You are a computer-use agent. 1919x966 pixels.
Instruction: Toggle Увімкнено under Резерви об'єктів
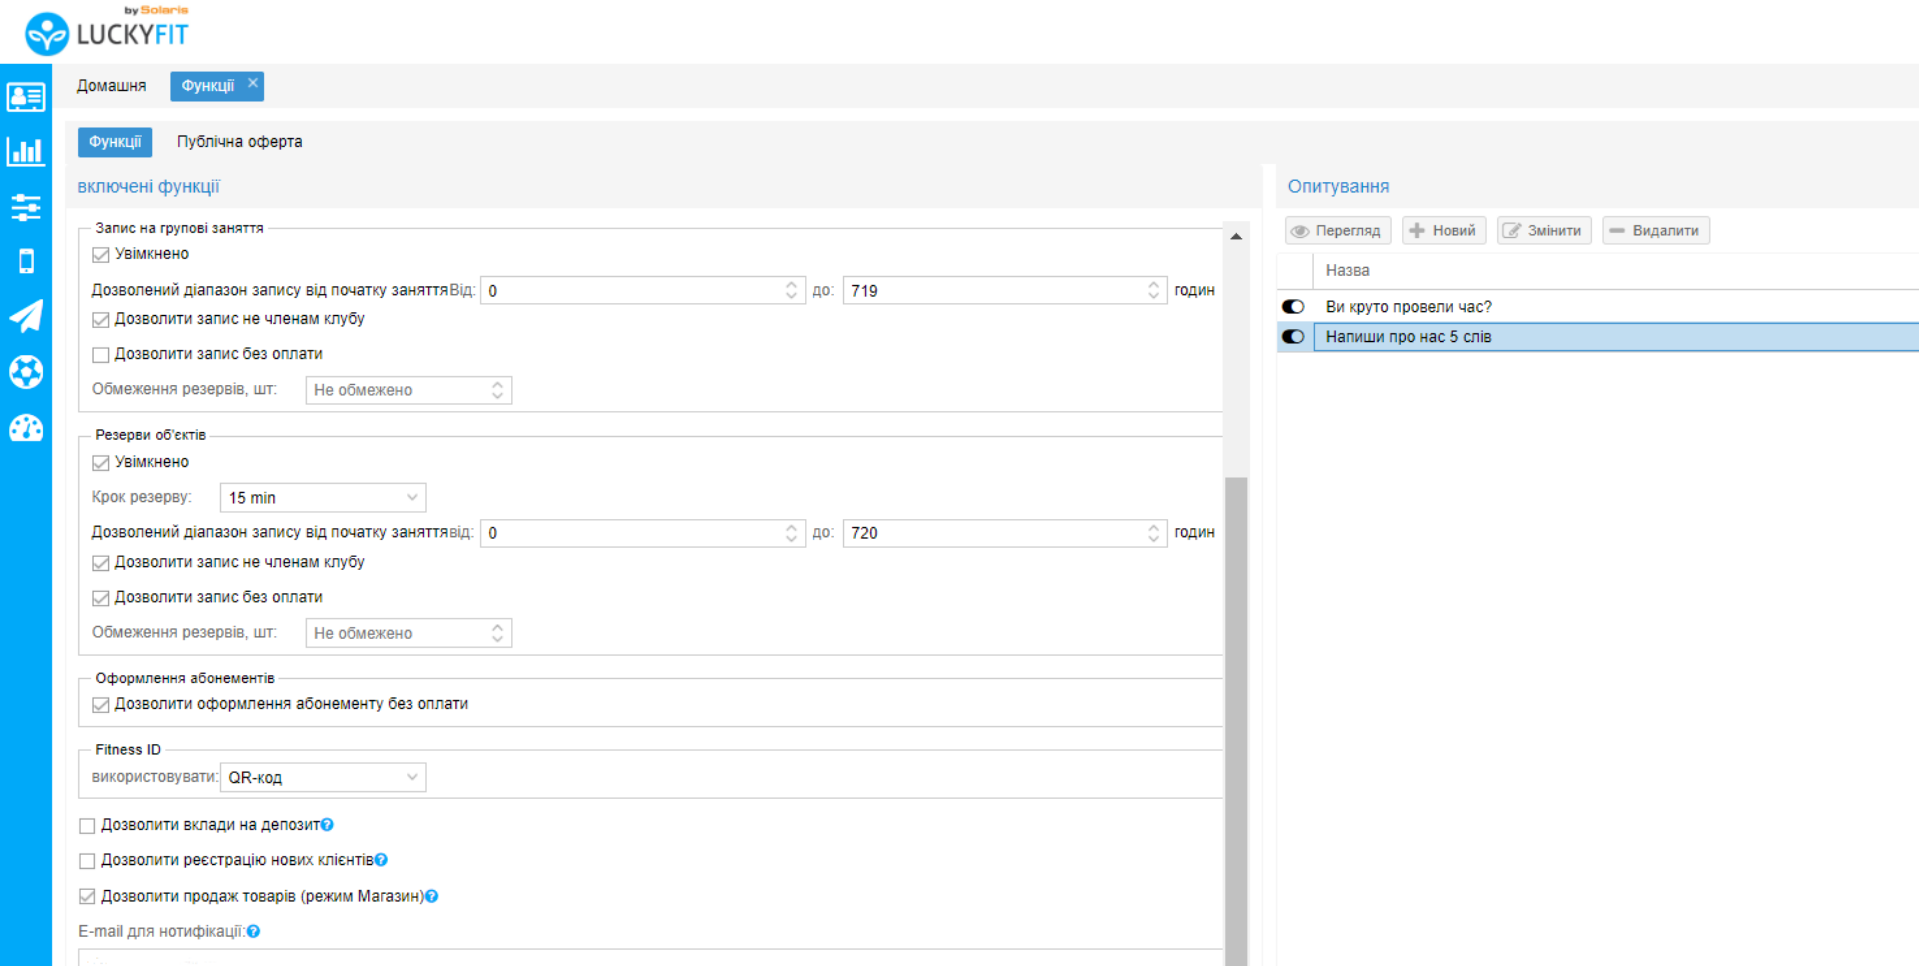click(x=100, y=463)
